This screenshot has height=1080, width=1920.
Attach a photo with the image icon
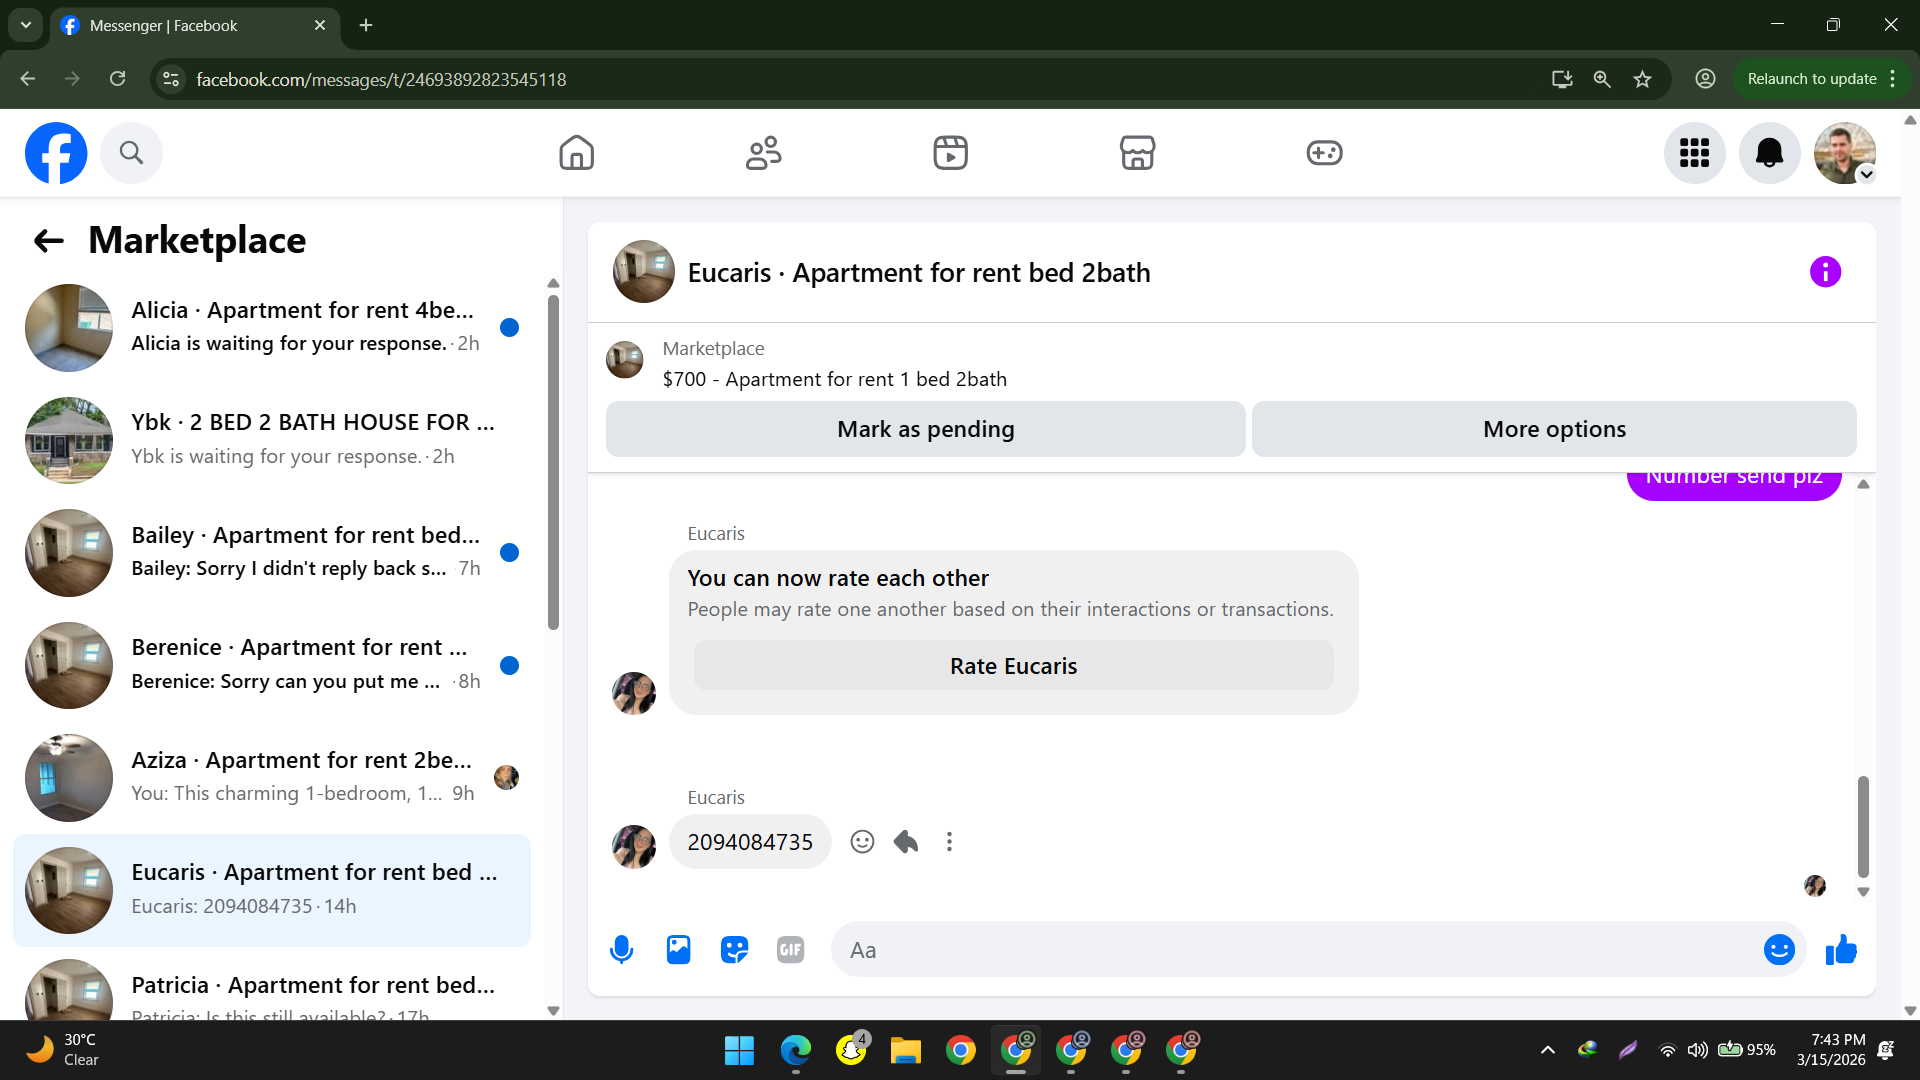(x=678, y=950)
